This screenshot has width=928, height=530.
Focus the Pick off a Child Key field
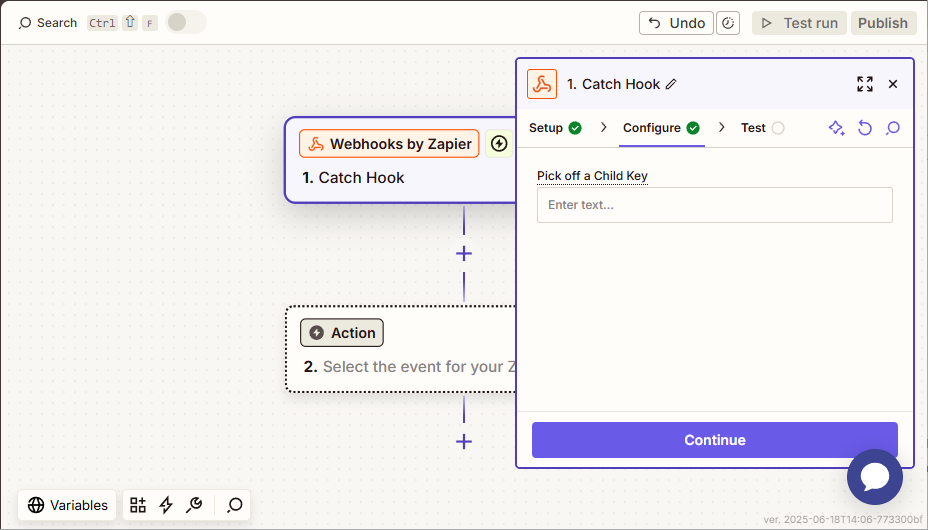click(714, 205)
